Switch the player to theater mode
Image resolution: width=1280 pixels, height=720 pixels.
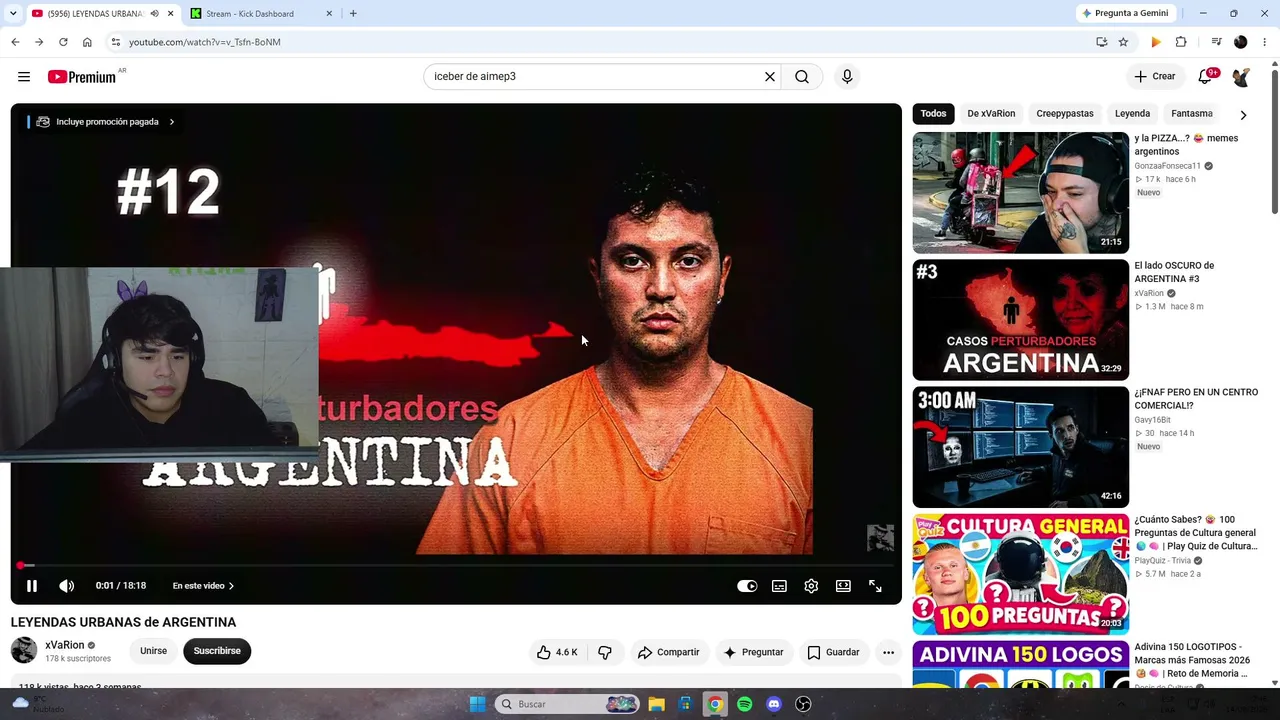tap(843, 586)
